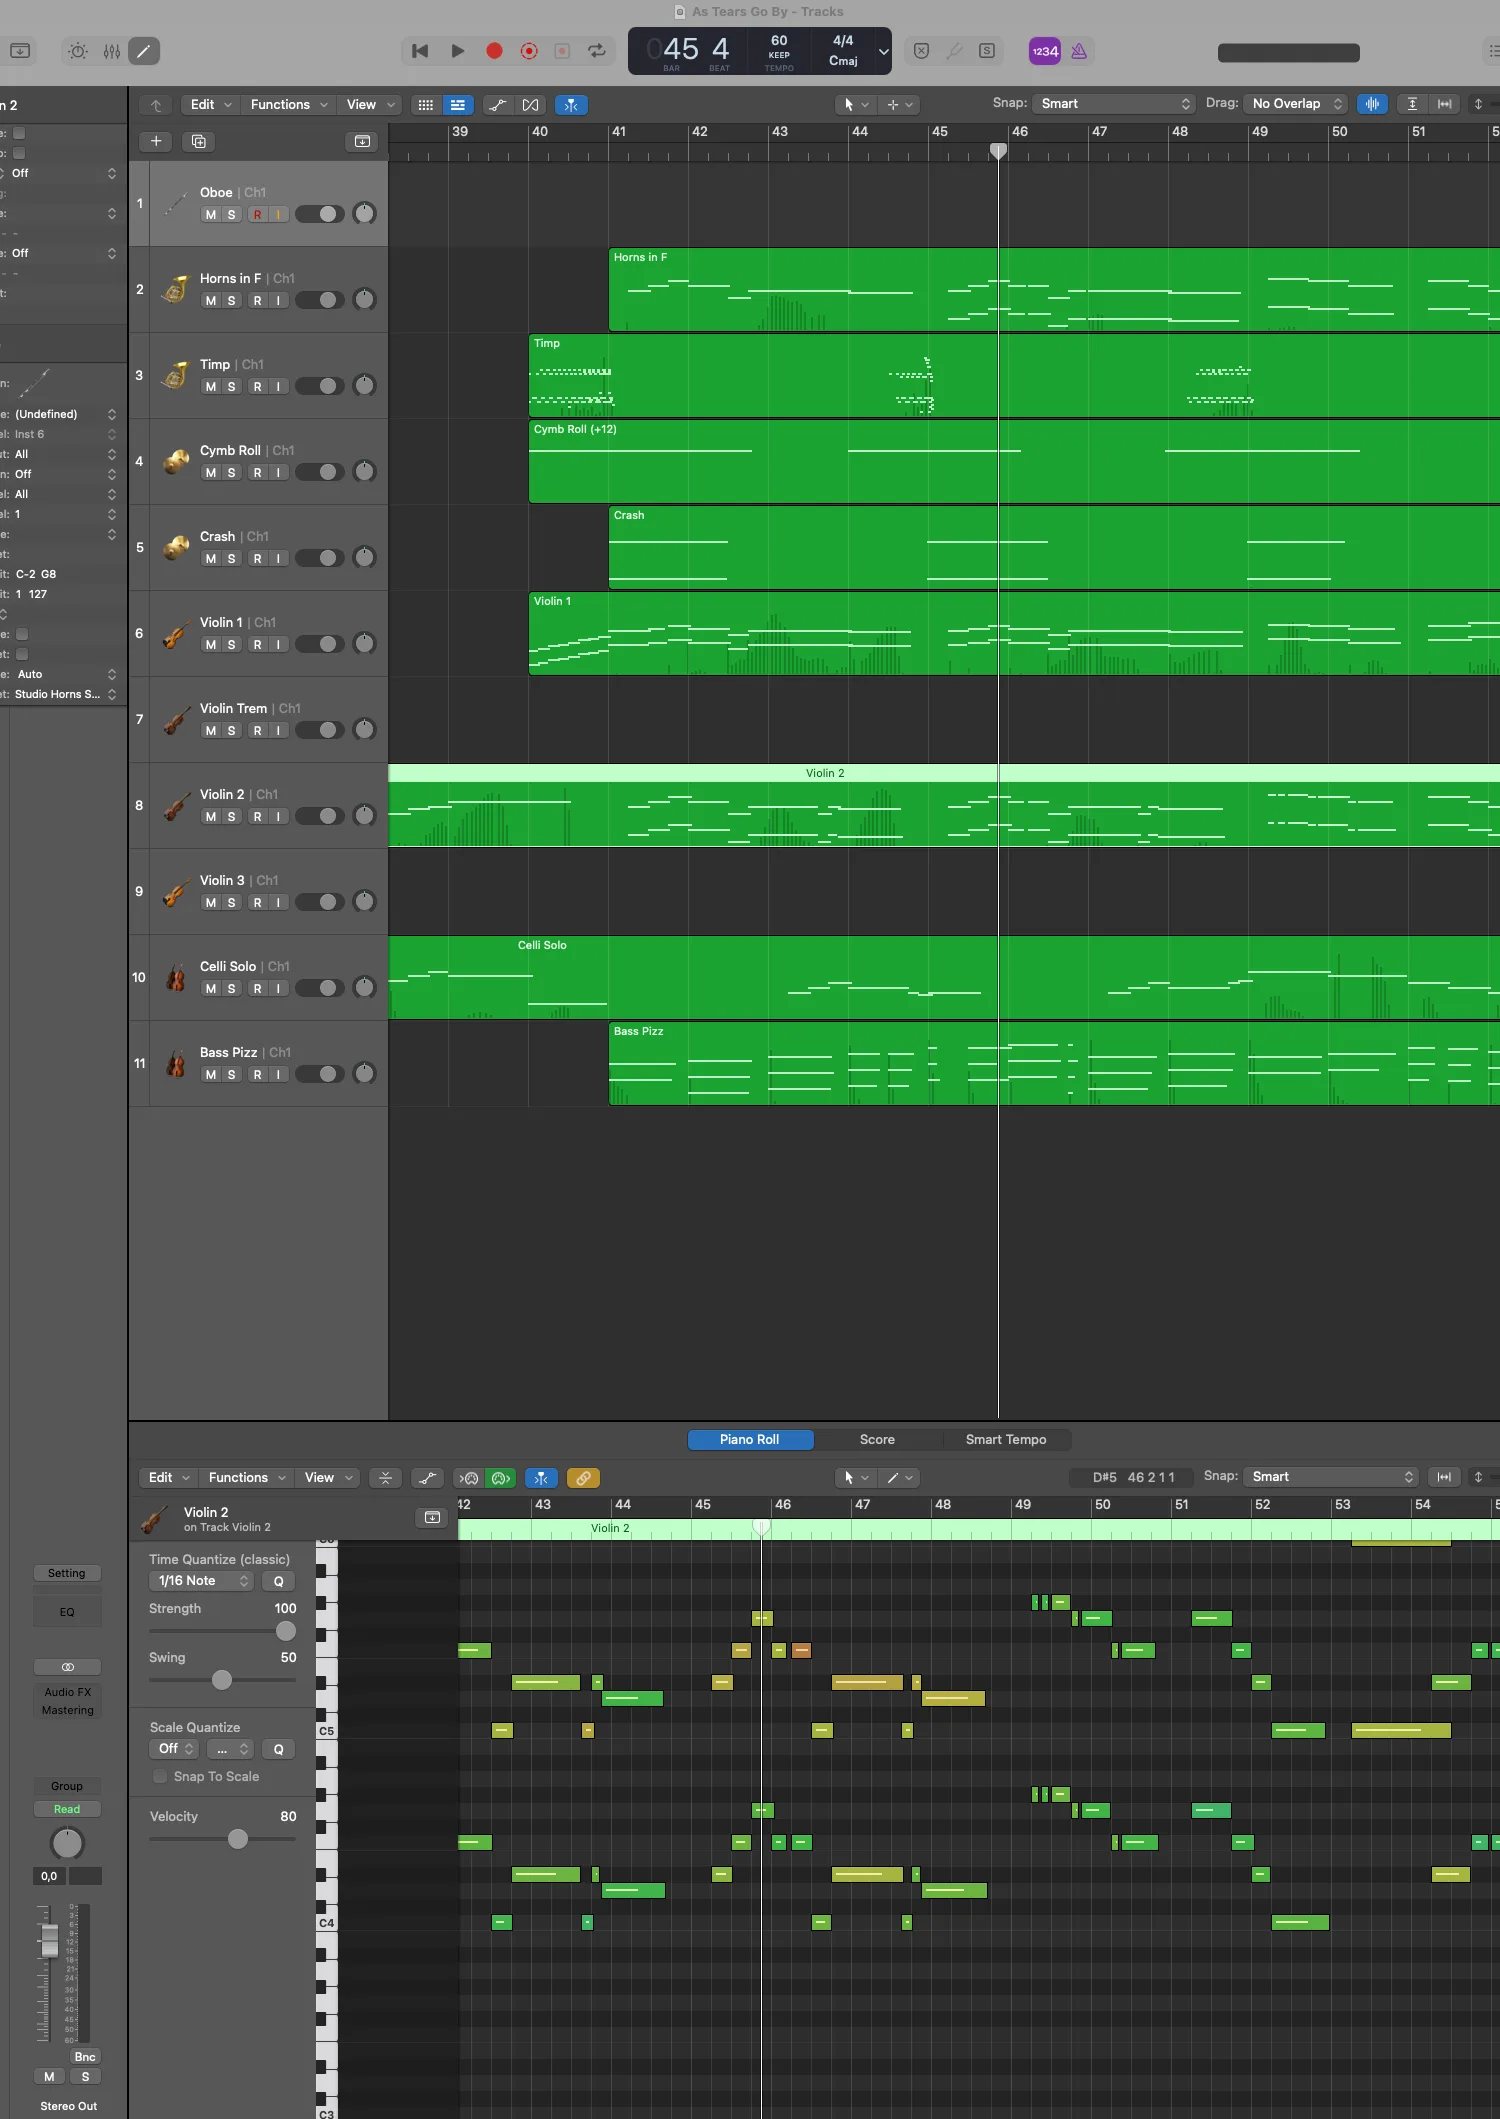Select the Horns in F track icon
The height and width of the screenshot is (2119, 1500).
tap(176, 290)
